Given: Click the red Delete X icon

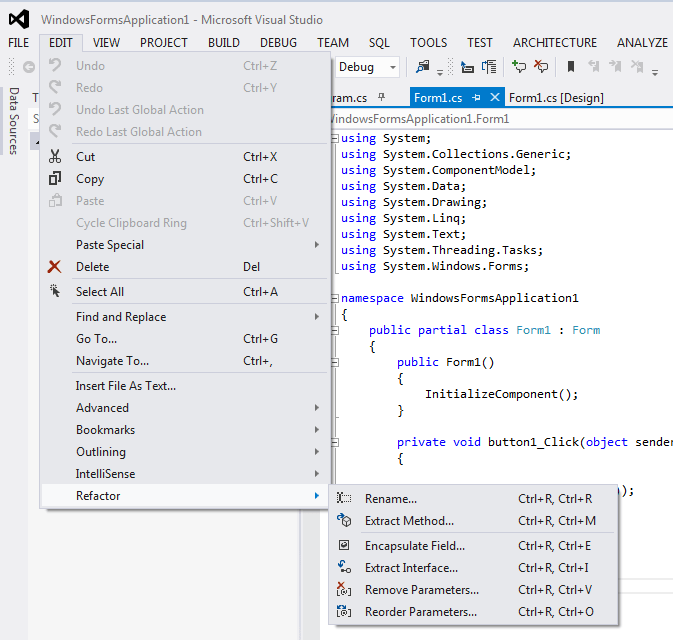Looking at the screenshot, I should [55, 267].
